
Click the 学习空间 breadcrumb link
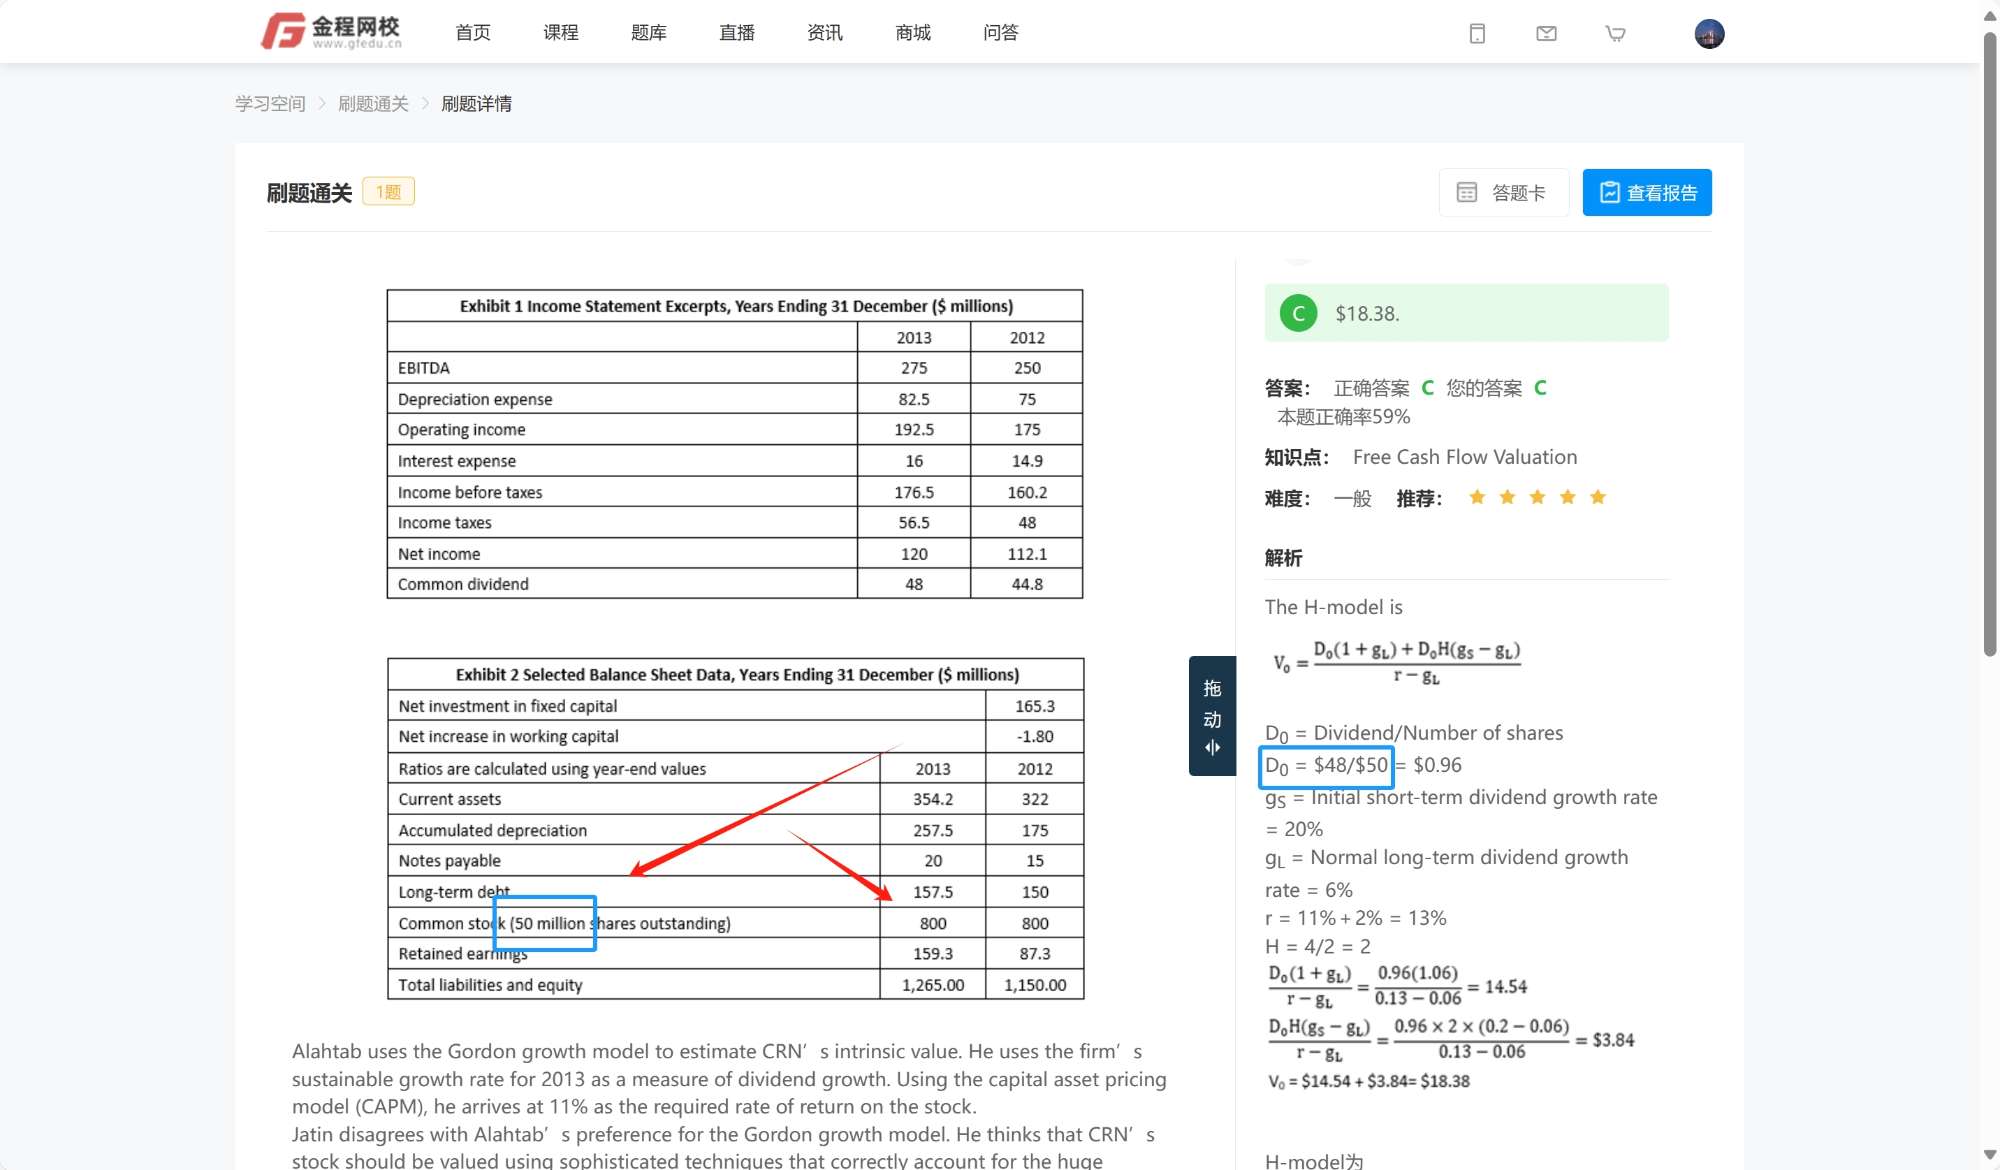[x=270, y=104]
